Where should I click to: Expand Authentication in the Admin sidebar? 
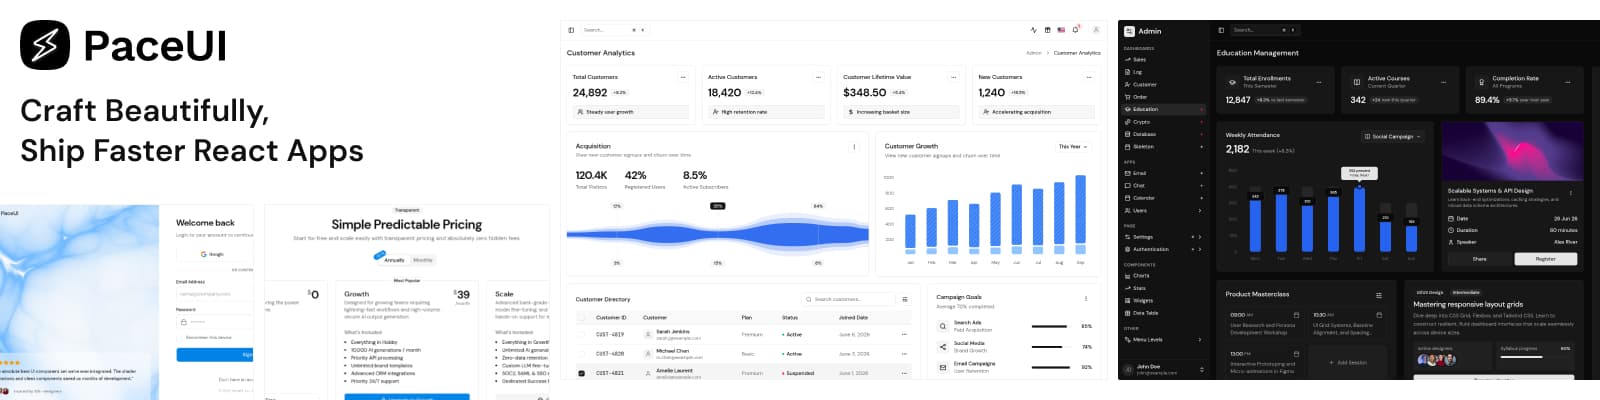click(x=1164, y=249)
